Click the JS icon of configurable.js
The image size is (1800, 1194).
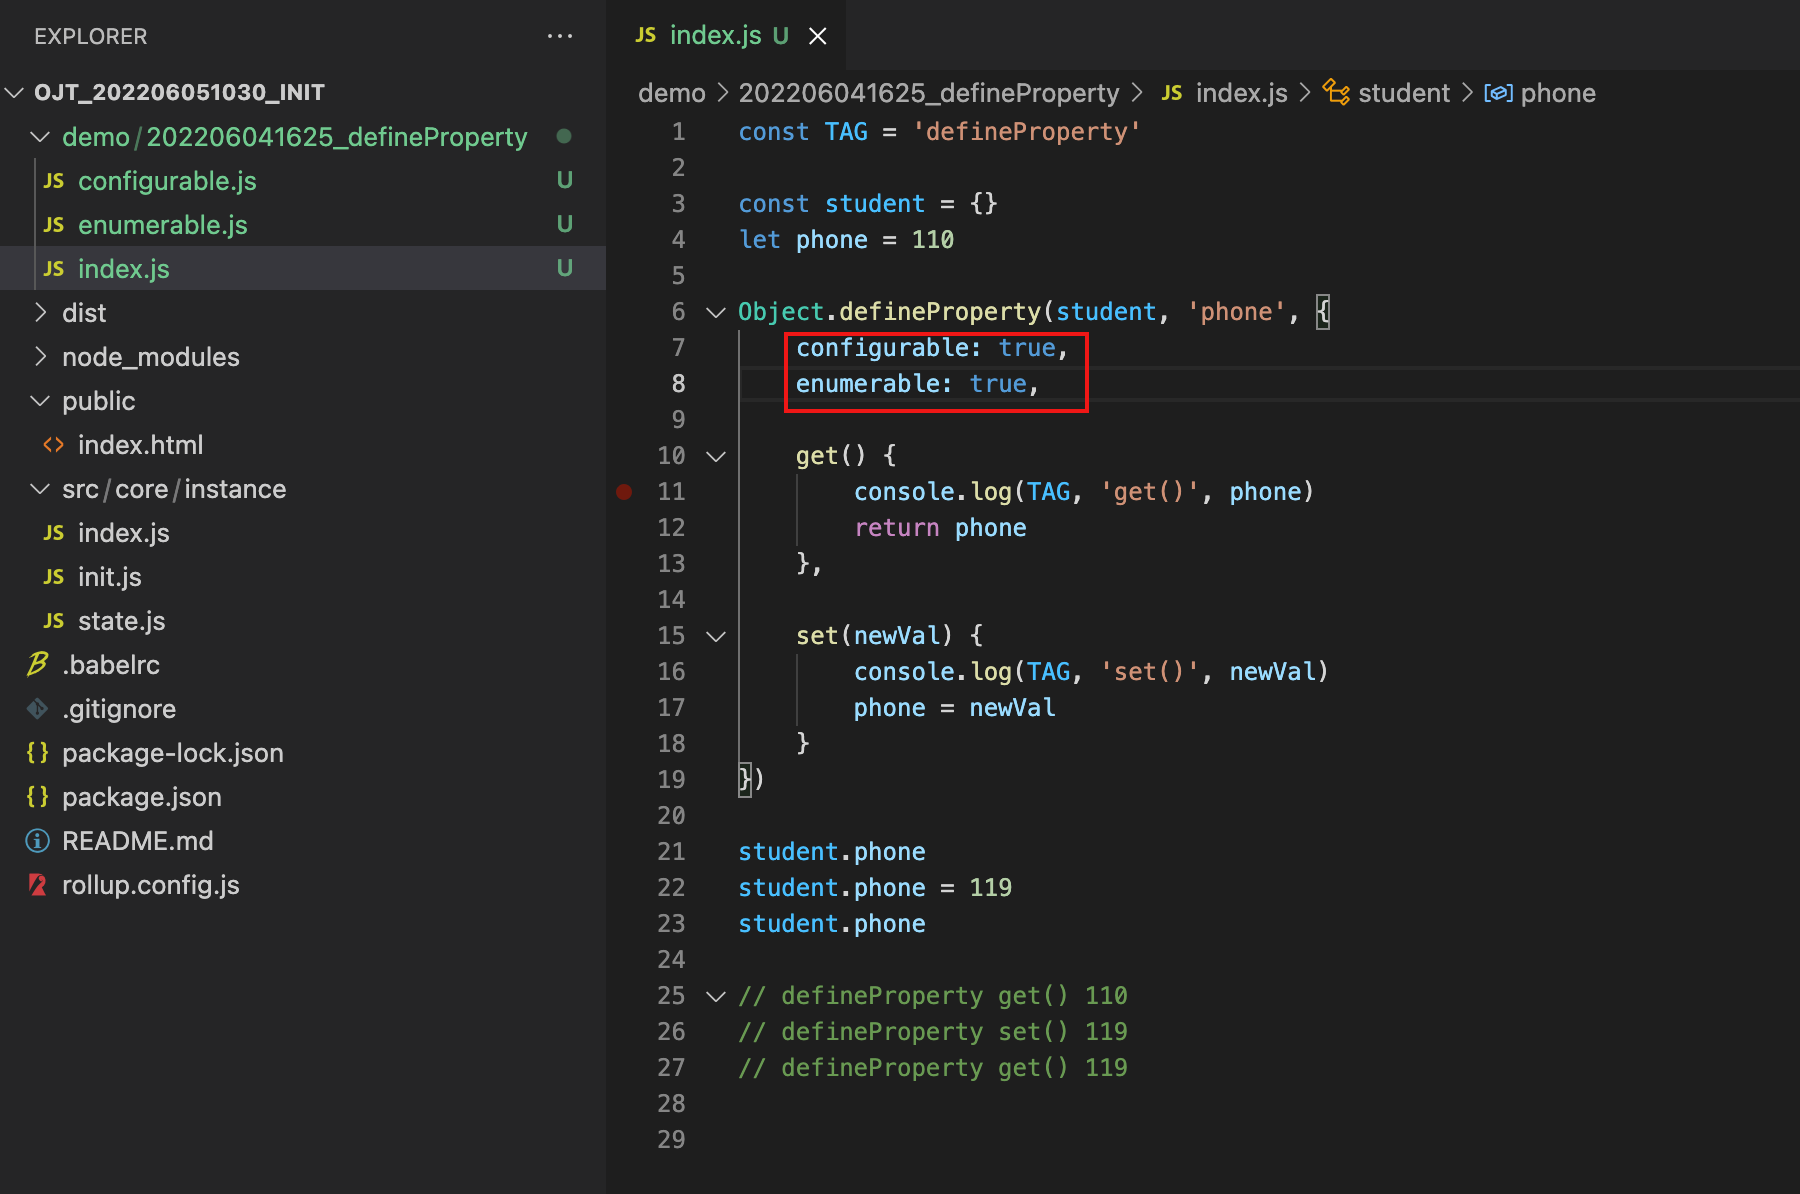54,181
